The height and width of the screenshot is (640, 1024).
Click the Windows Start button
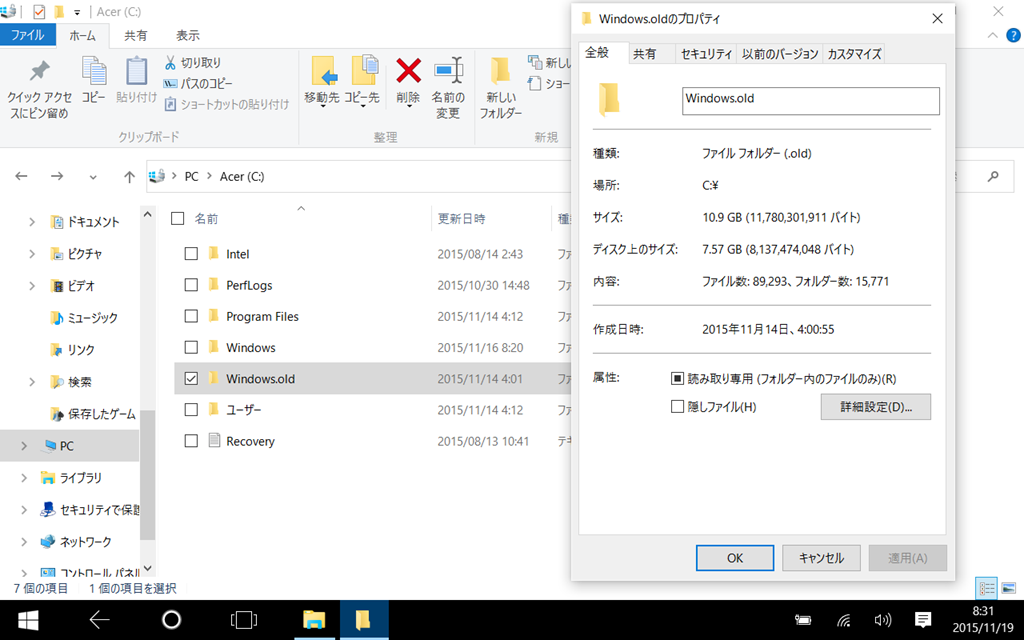pos(28,620)
